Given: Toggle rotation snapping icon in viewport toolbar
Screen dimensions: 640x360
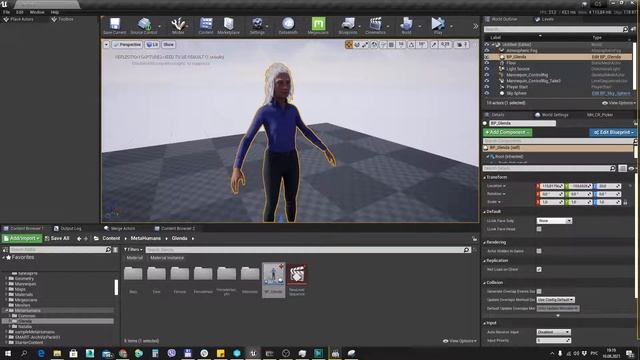Looking at the screenshot, I should [x=411, y=44].
